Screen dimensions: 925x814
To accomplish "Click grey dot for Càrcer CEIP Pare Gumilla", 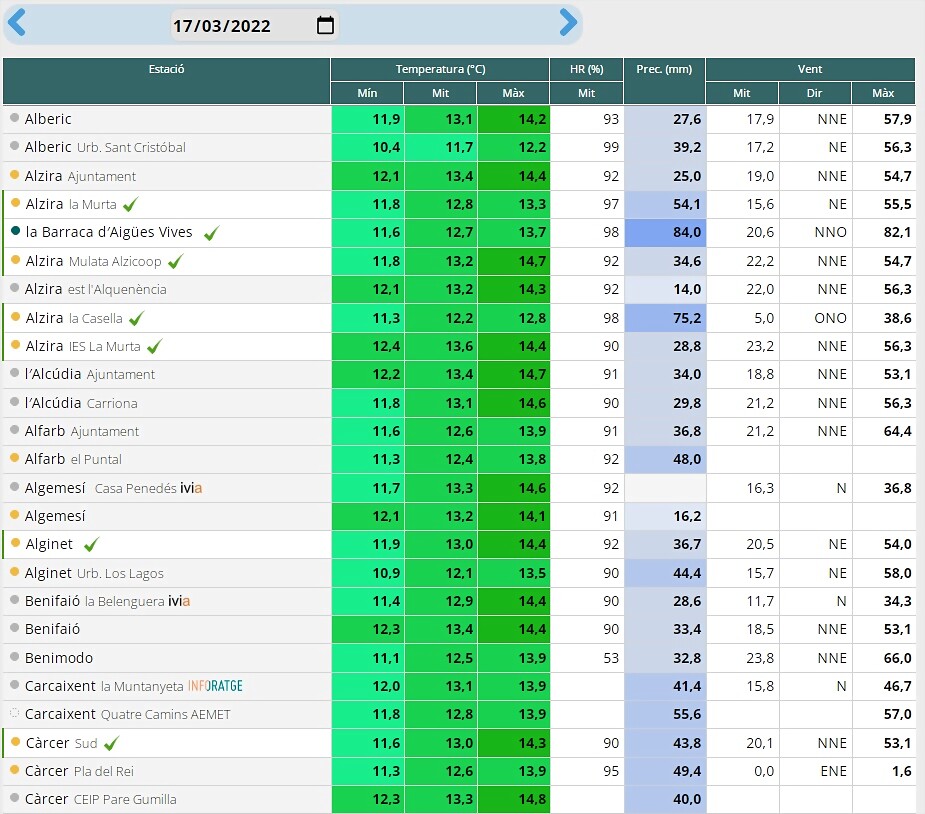I will pos(15,797).
